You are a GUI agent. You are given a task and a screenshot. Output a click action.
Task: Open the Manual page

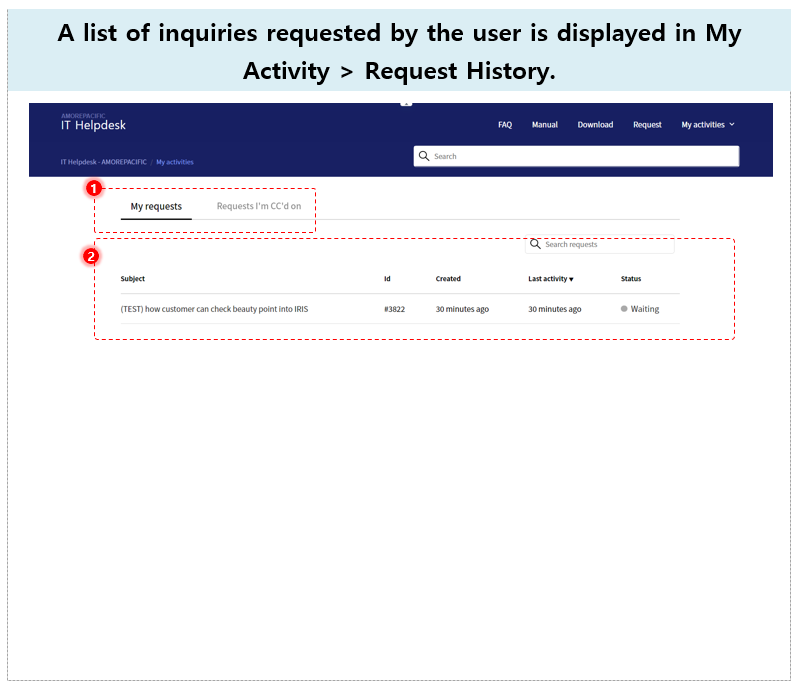tap(545, 125)
